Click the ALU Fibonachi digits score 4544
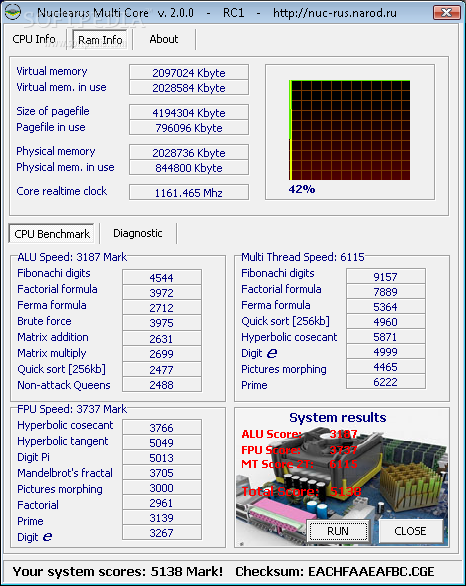The height and width of the screenshot is (586, 466). point(162,277)
